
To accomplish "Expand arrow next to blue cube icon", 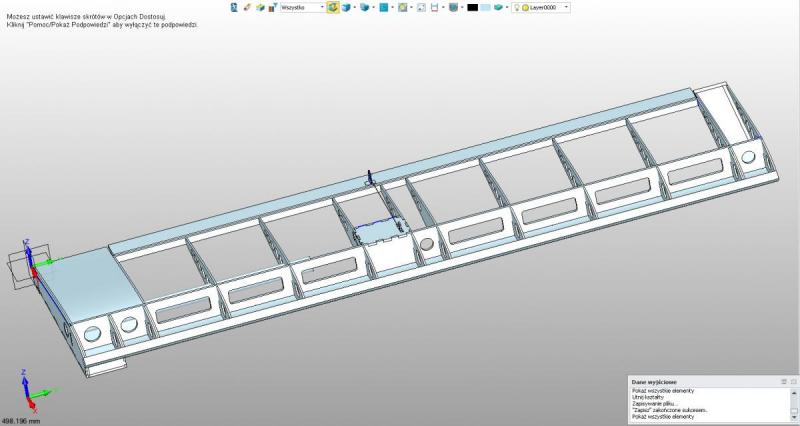I will click(x=356, y=7).
